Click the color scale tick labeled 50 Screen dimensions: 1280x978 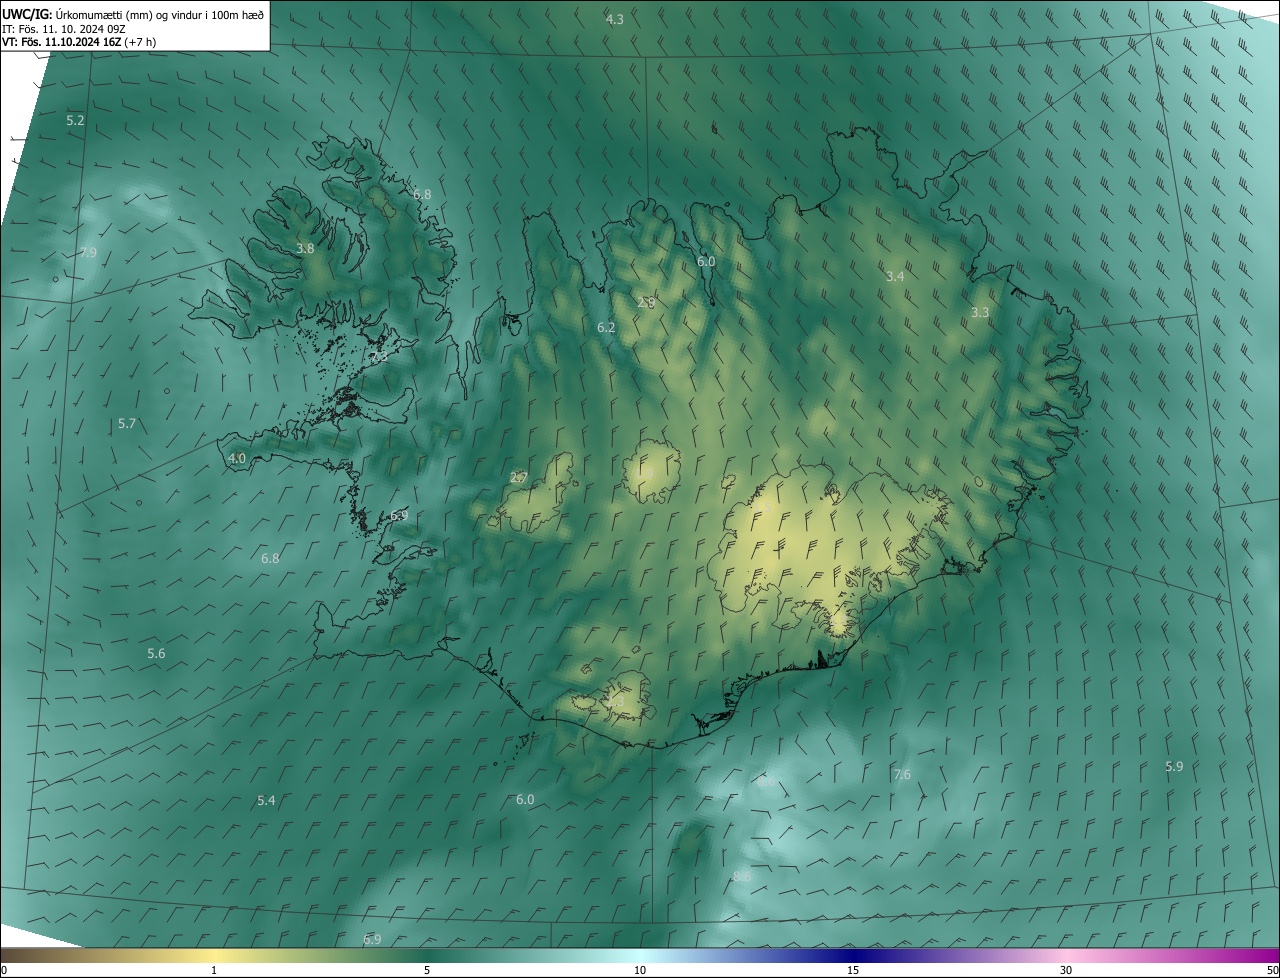tap(1272, 970)
